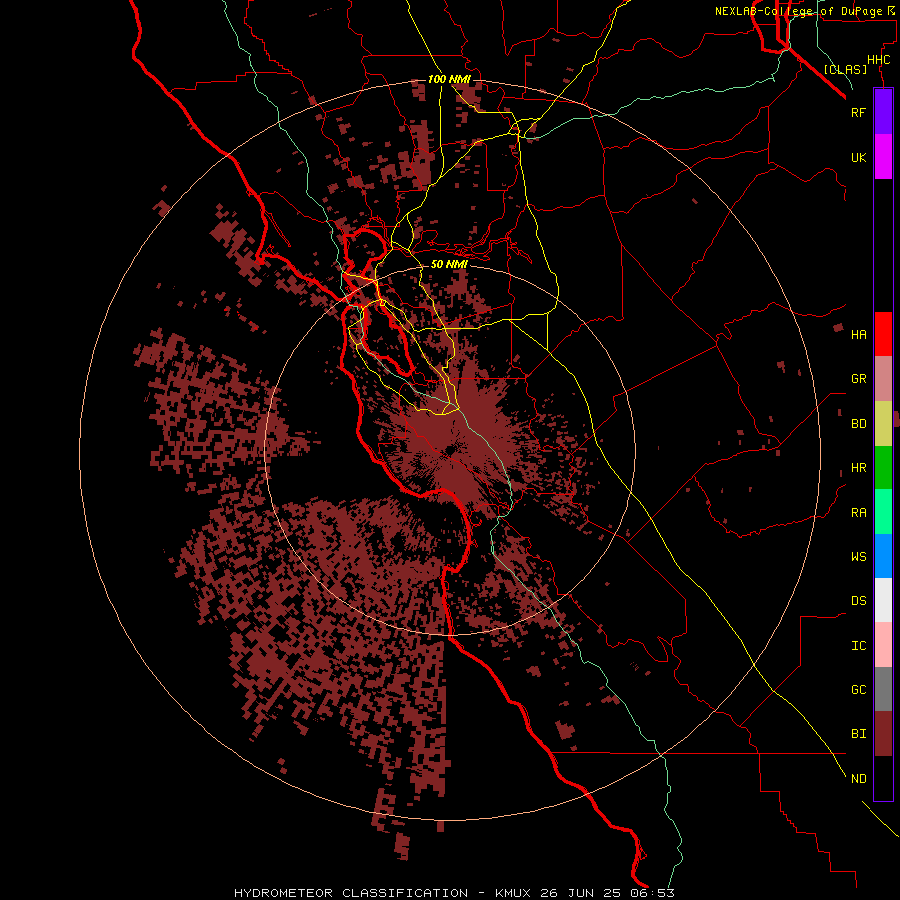This screenshot has width=900, height=900.
Task: Click the "DS" legend label
Action: tap(858, 600)
